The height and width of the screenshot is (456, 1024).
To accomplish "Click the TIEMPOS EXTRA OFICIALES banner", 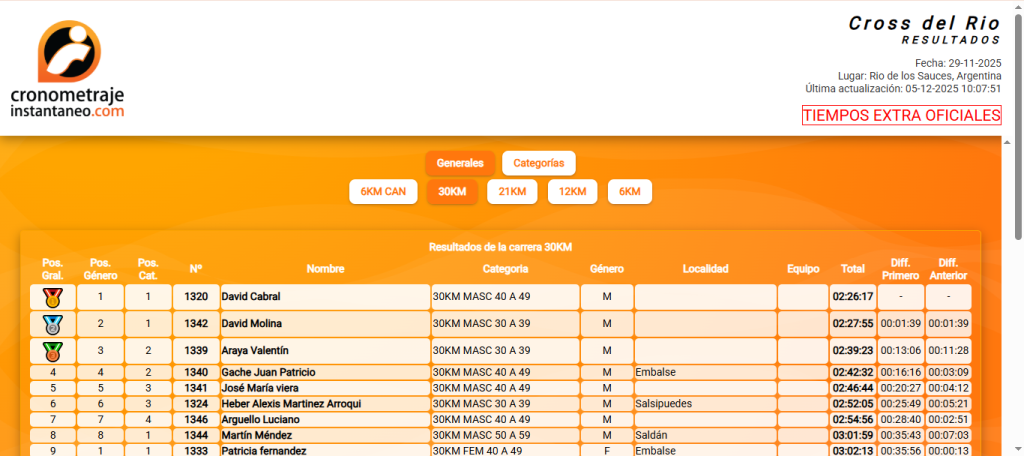I will [901, 116].
